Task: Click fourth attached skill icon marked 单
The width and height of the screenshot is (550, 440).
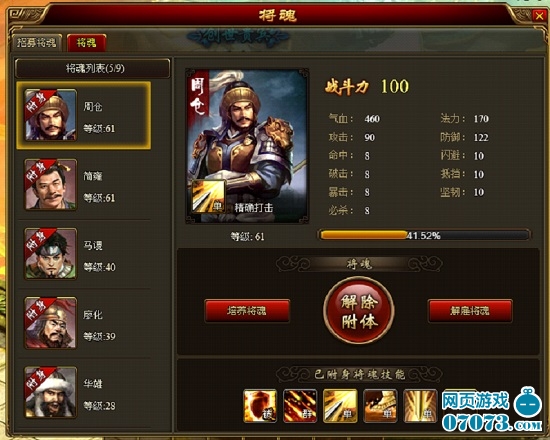Action: pos(380,405)
